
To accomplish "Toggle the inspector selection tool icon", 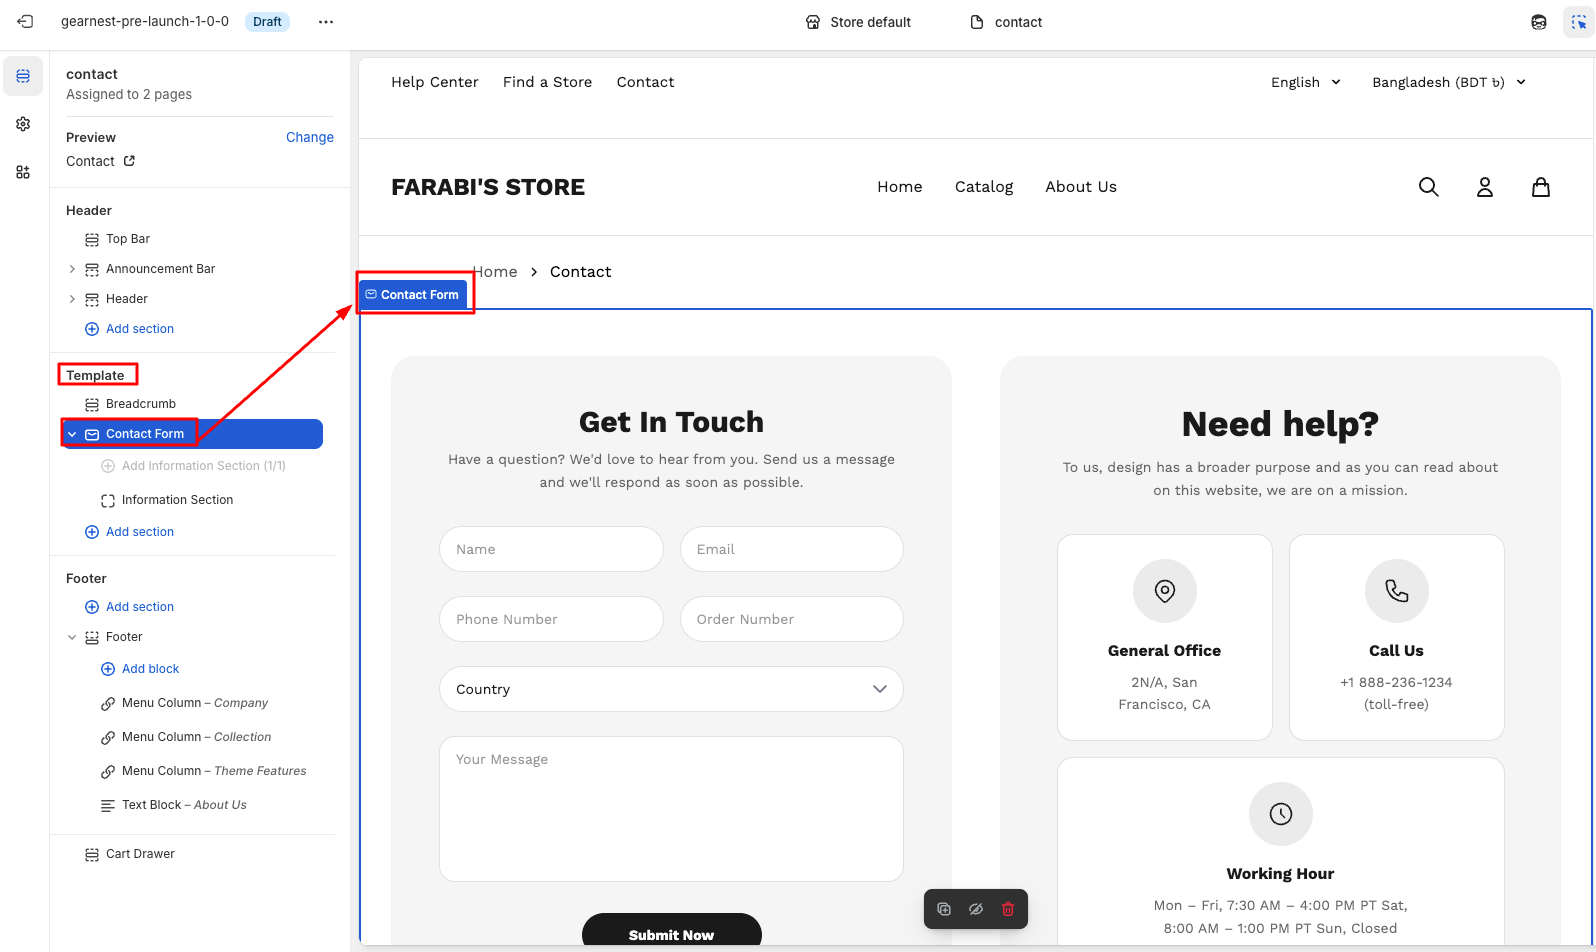I will [x=1578, y=22].
